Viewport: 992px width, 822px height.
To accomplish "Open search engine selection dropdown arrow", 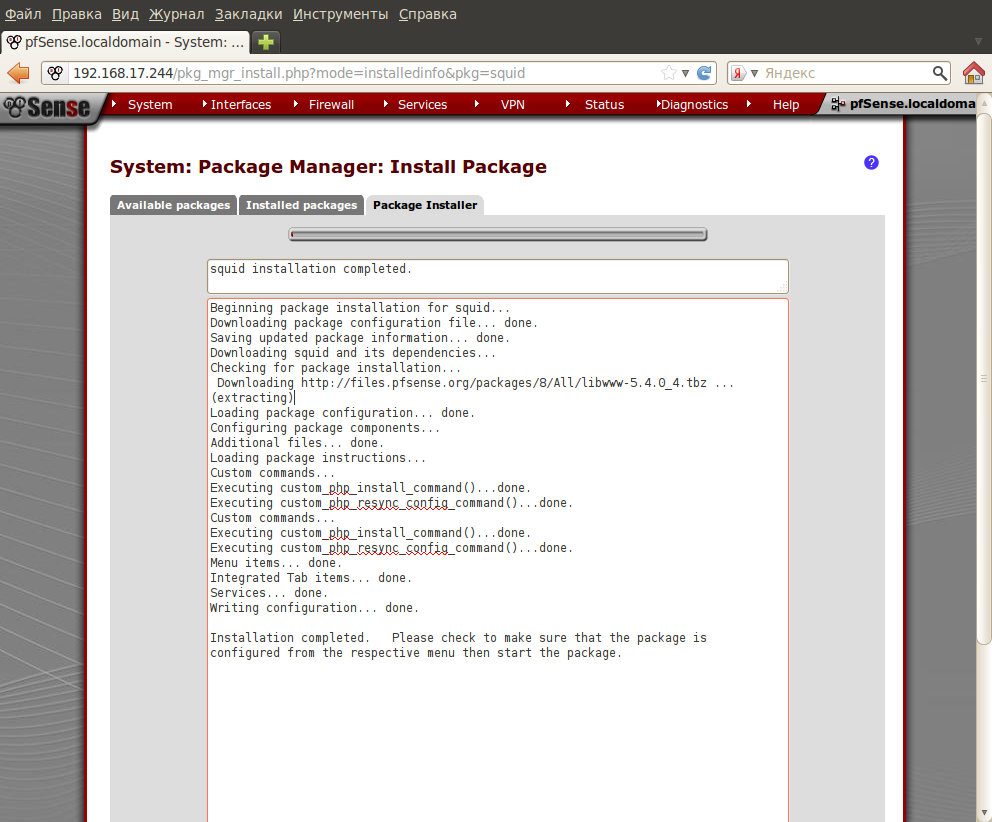I will 753,73.
